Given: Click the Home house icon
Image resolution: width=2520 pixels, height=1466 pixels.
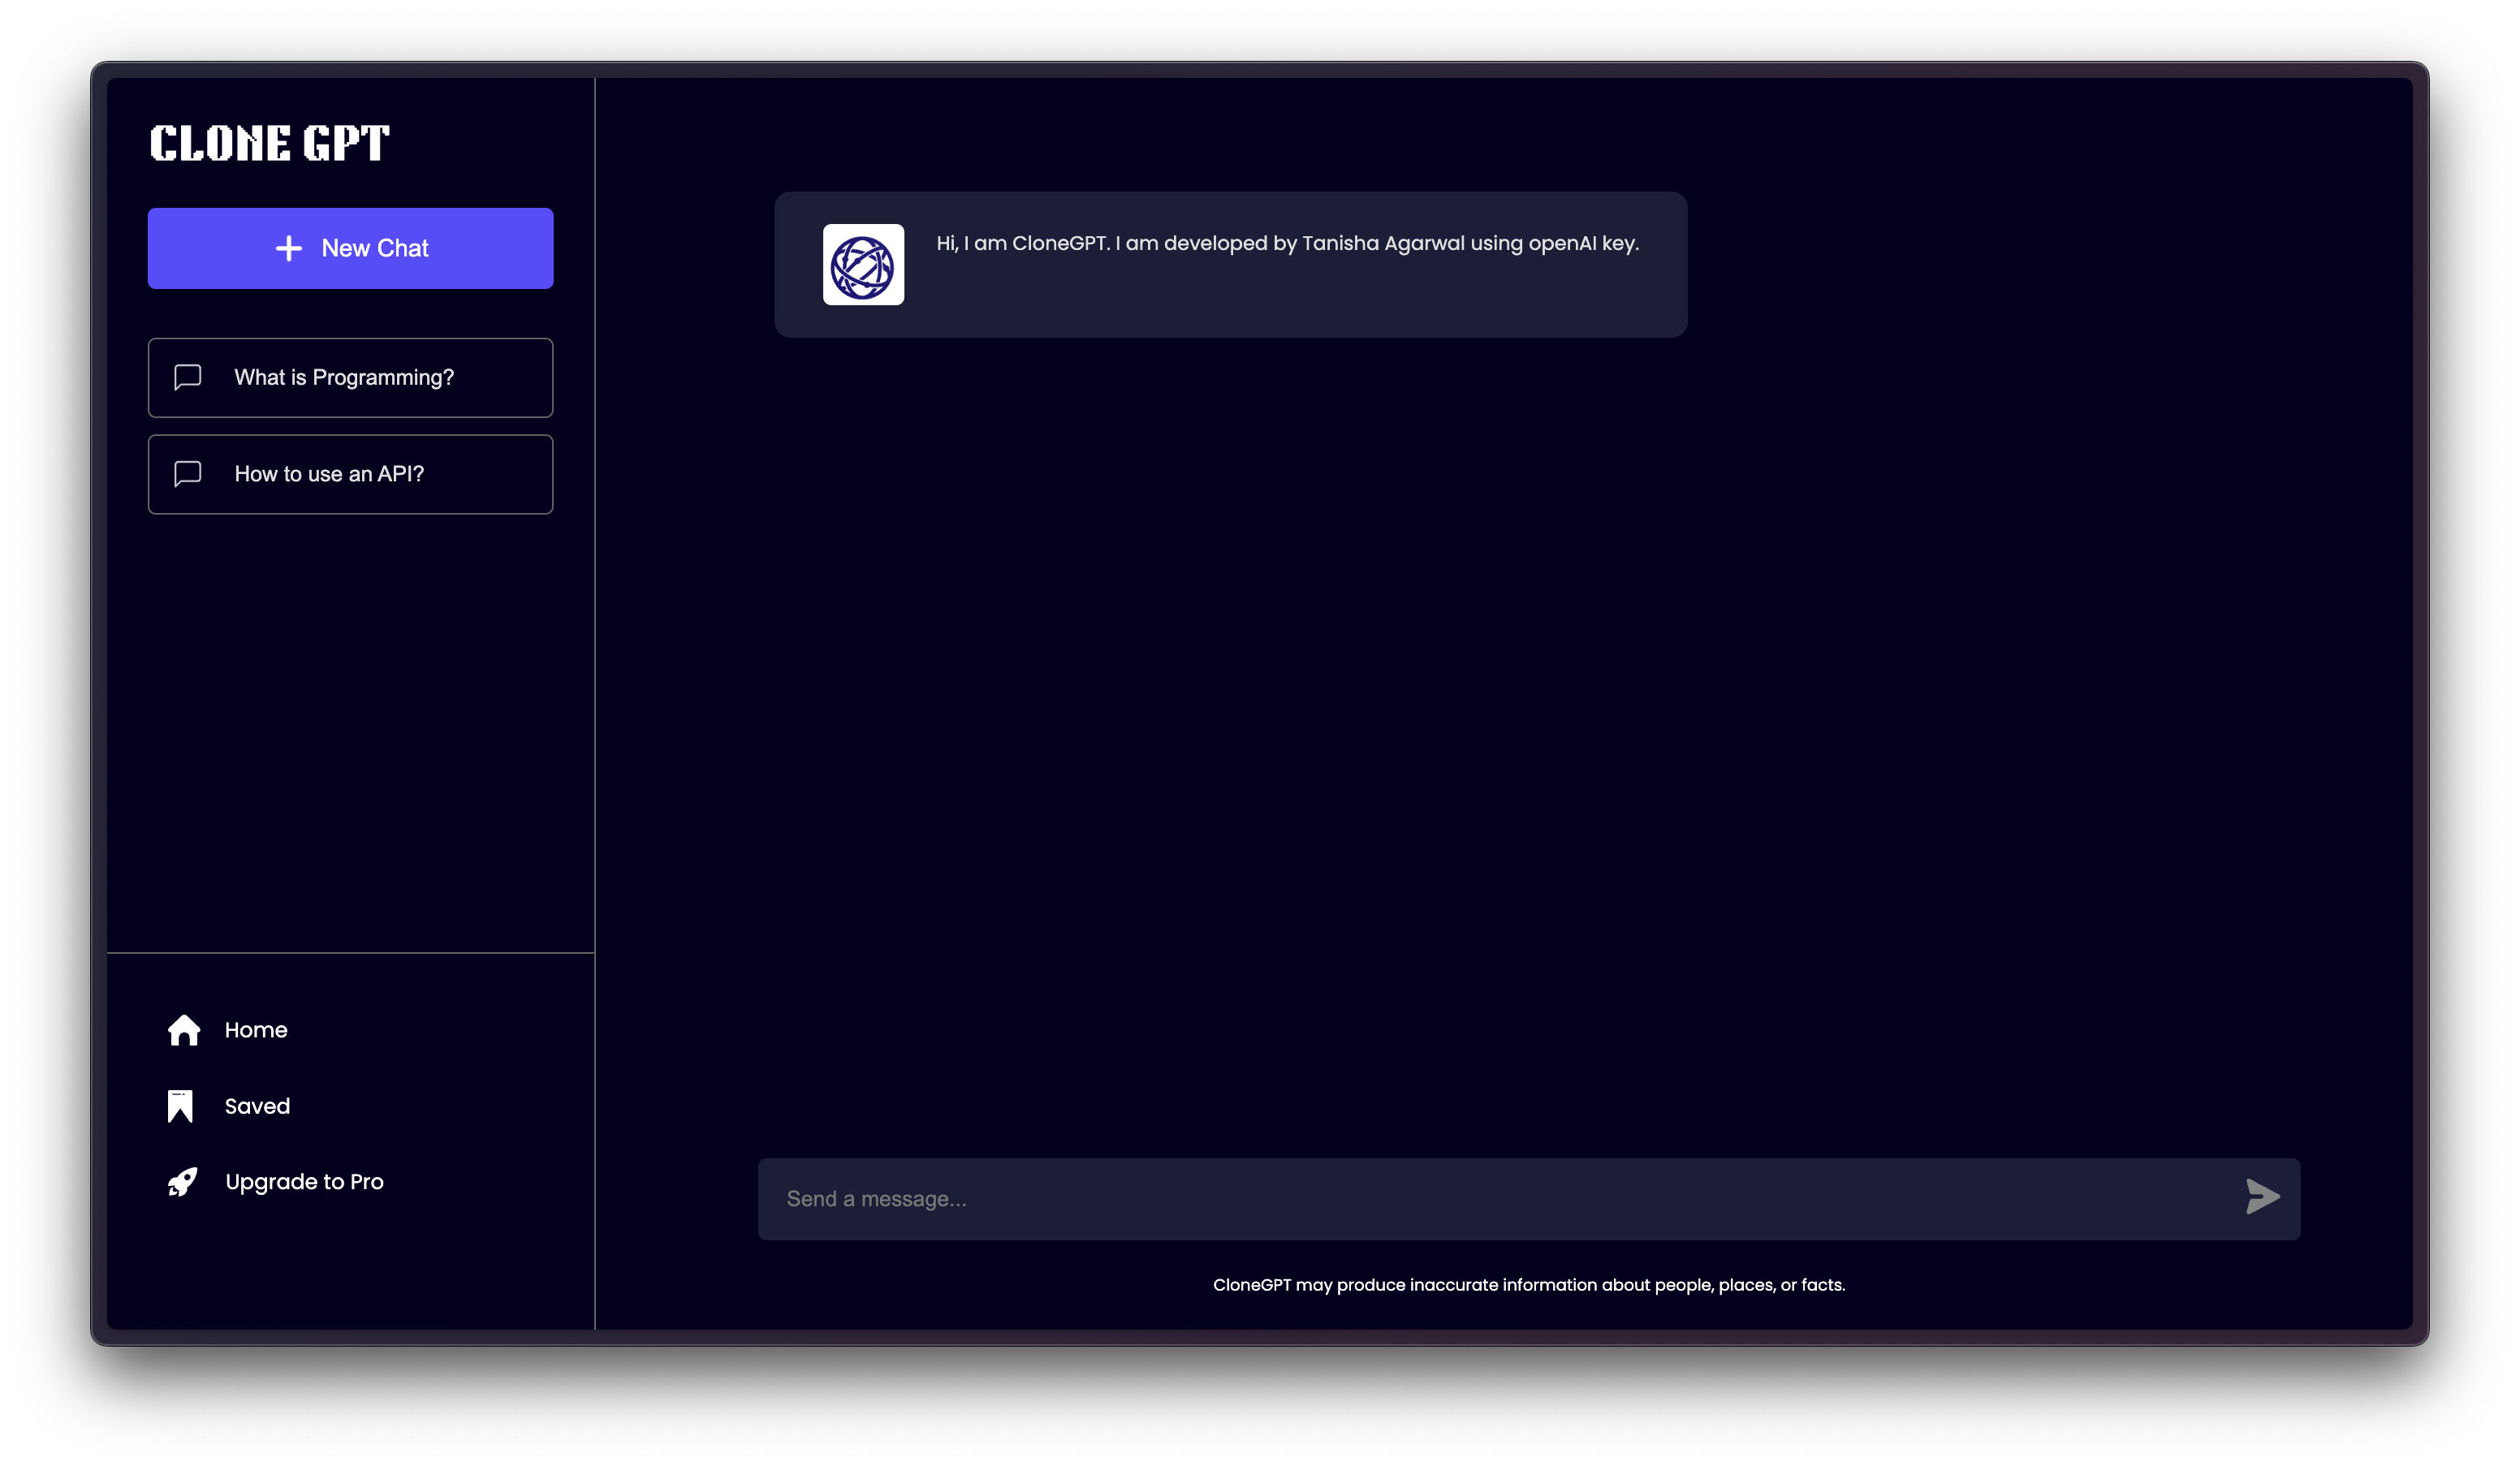Looking at the screenshot, I should tap(184, 1030).
